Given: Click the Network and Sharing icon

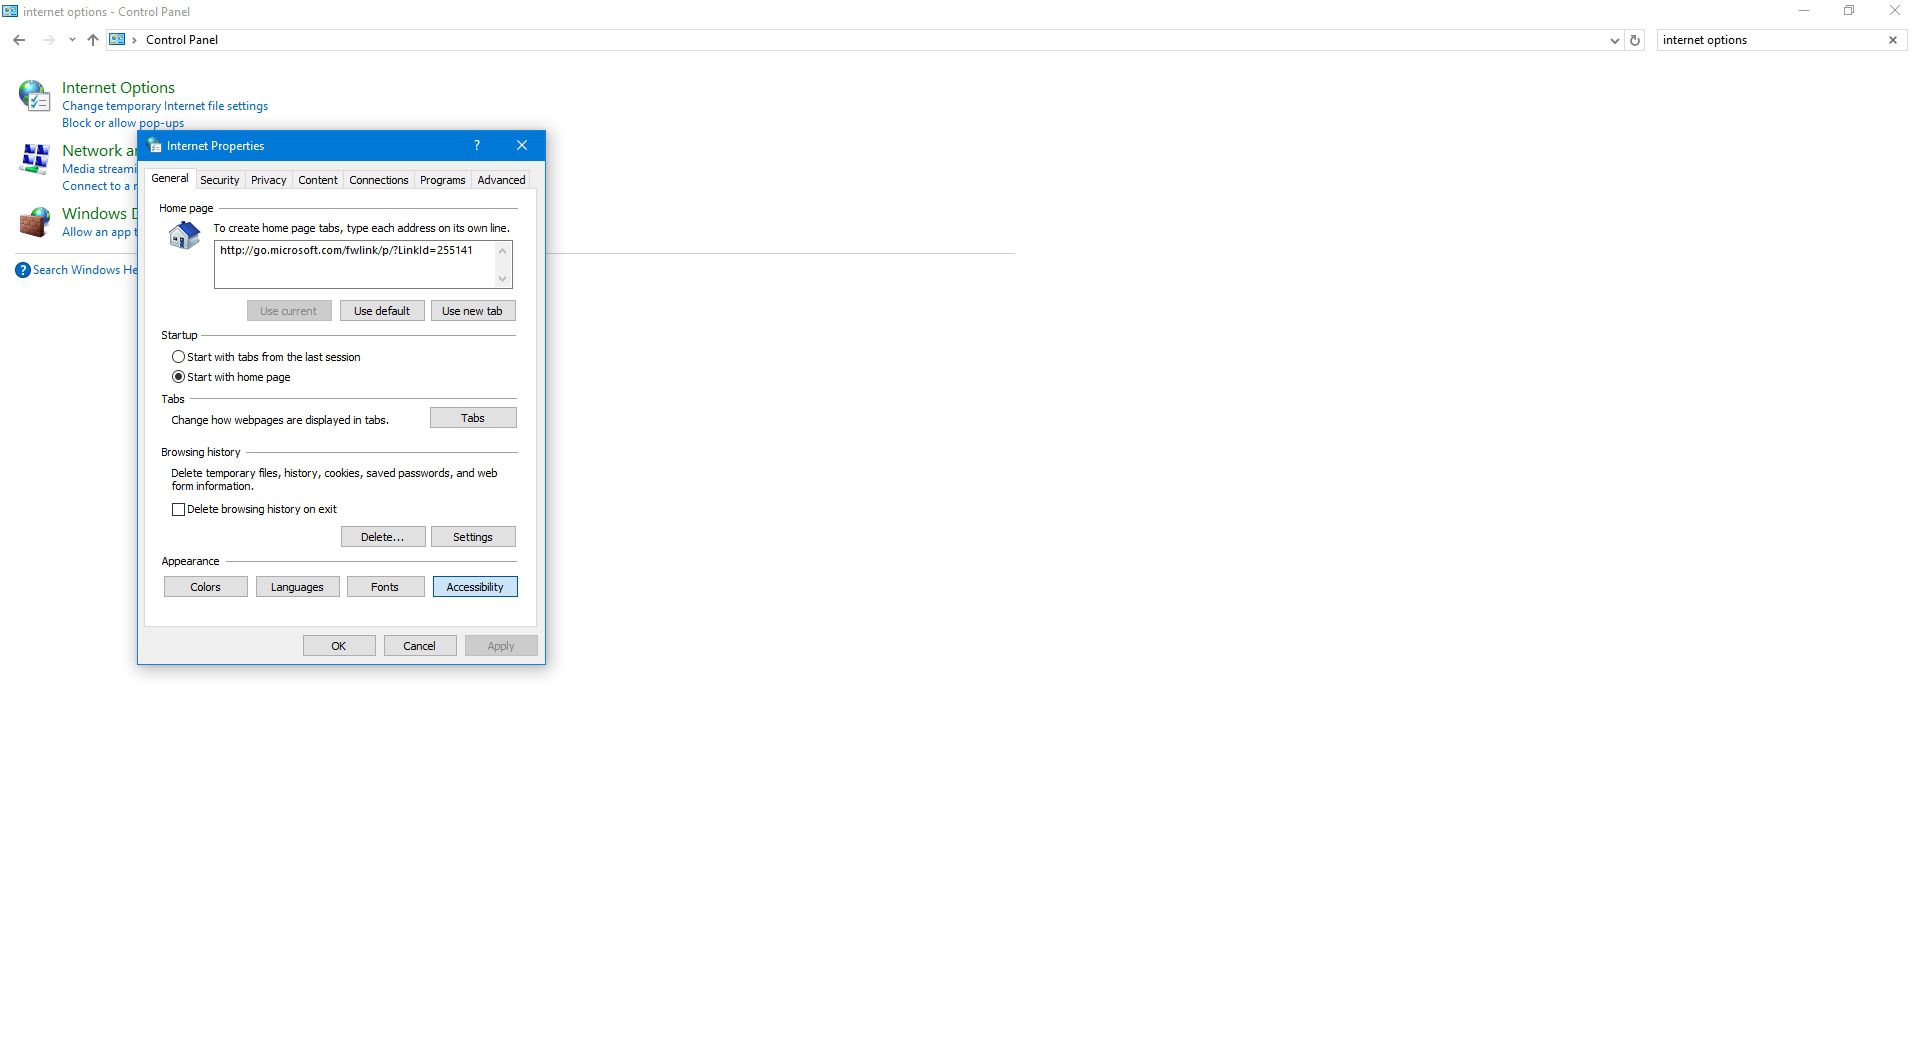Looking at the screenshot, I should (35, 159).
